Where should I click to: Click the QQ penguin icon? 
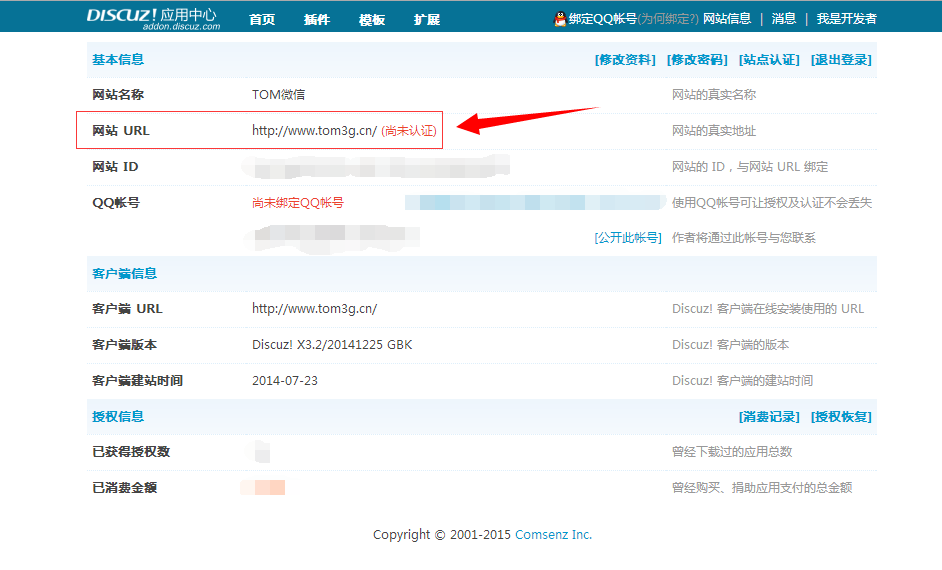coord(560,19)
